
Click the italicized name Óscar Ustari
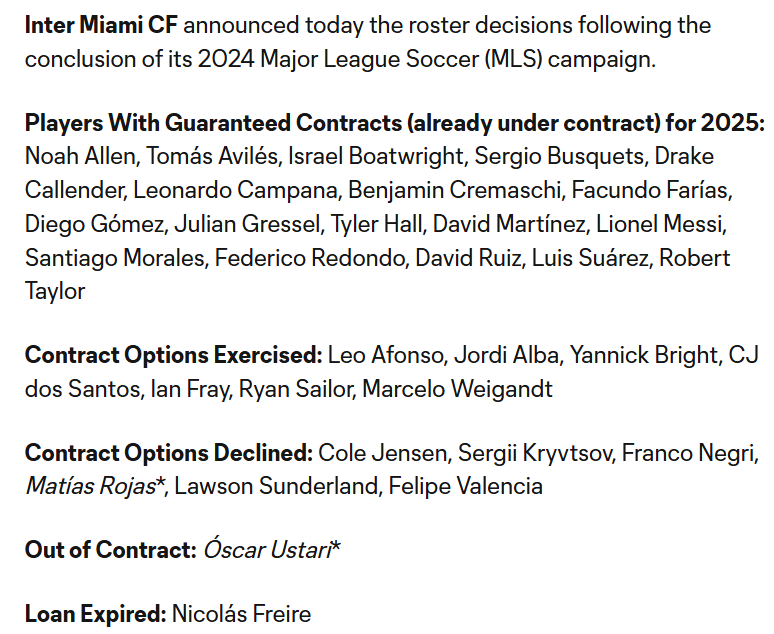267,550
